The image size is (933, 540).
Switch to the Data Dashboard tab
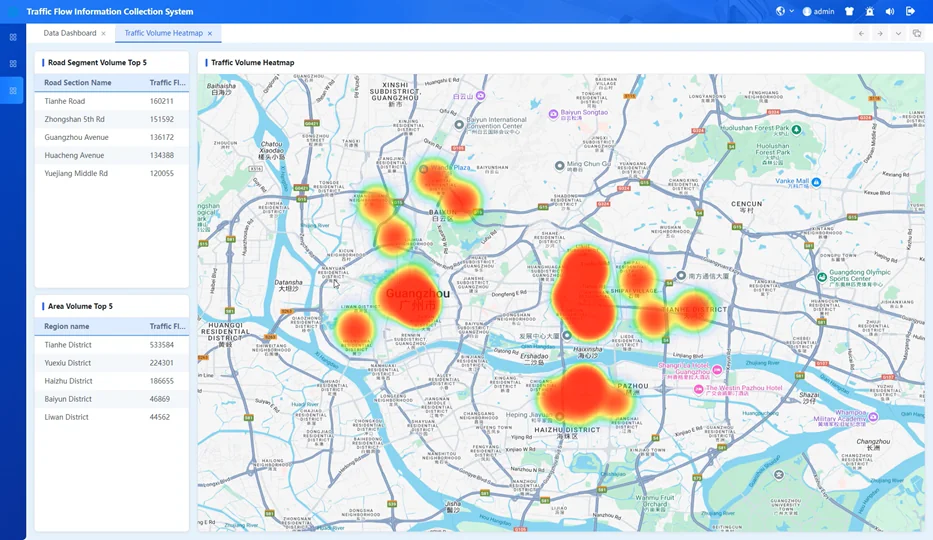coord(70,33)
